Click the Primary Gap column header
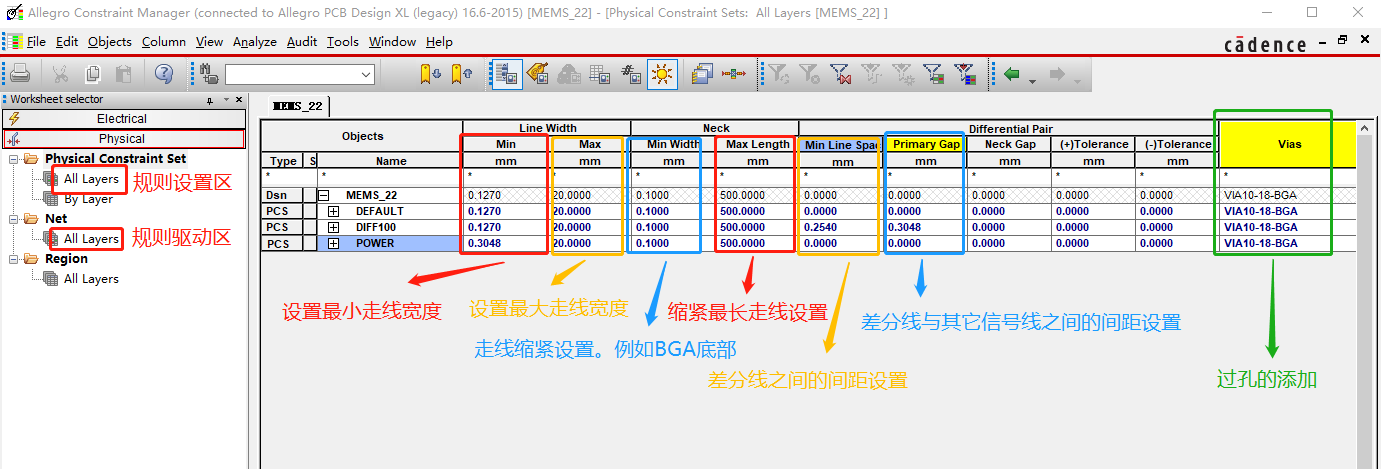Viewport: 1381px width, 469px height. 926,144
